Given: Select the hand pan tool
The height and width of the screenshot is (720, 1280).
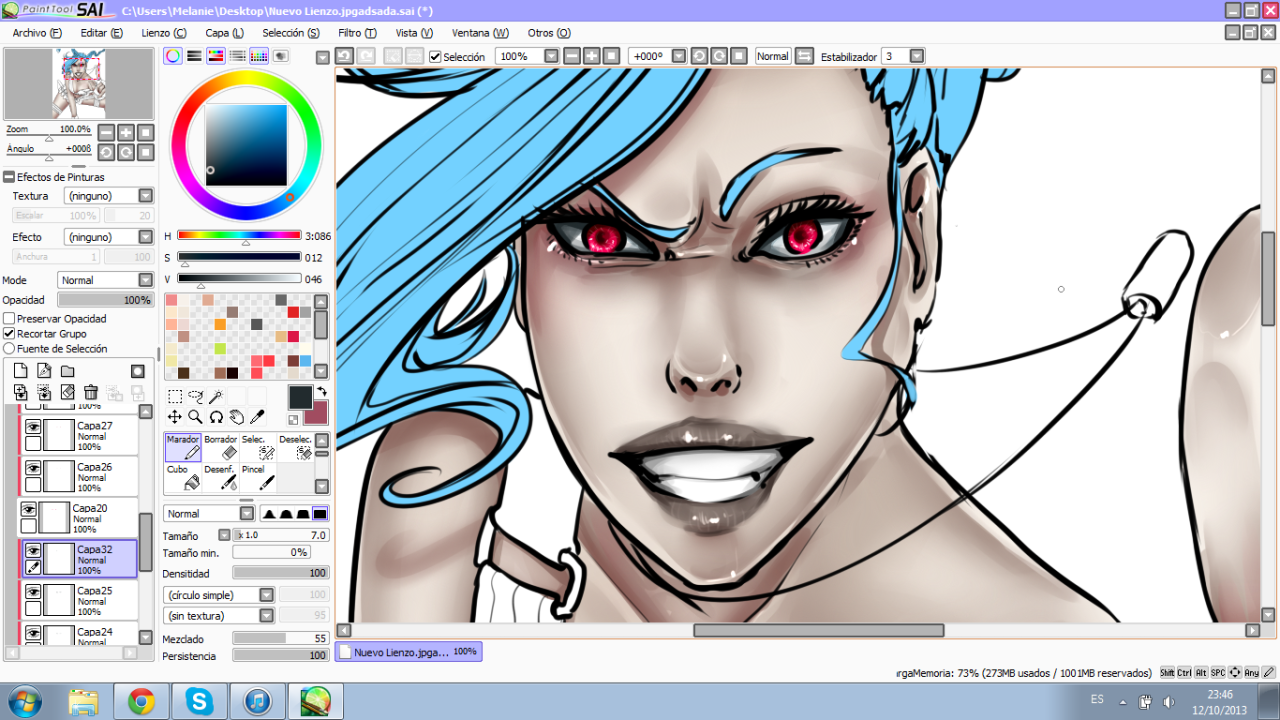Looking at the screenshot, I should click(x=236, y=417).
